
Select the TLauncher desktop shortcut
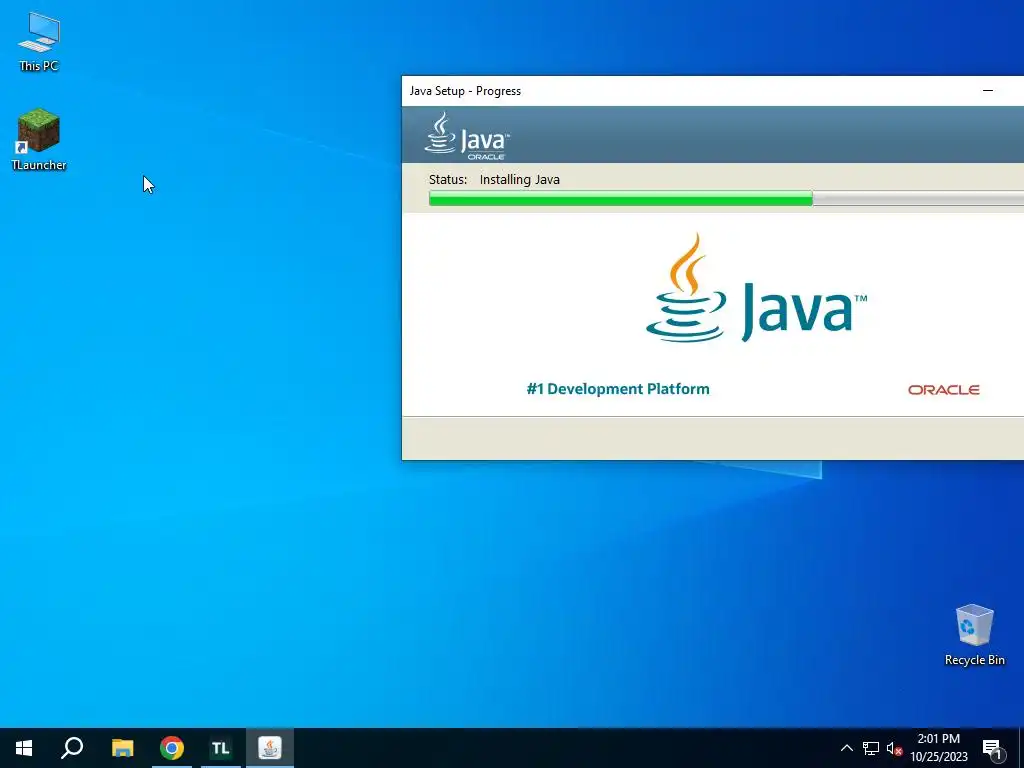pyautogui.click(x=39, y=140)
